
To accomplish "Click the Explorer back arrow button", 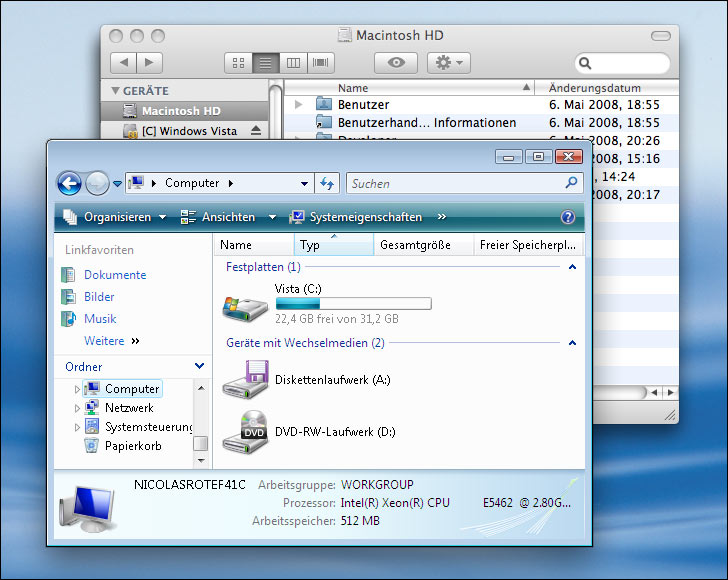I will tap(69, 183).
